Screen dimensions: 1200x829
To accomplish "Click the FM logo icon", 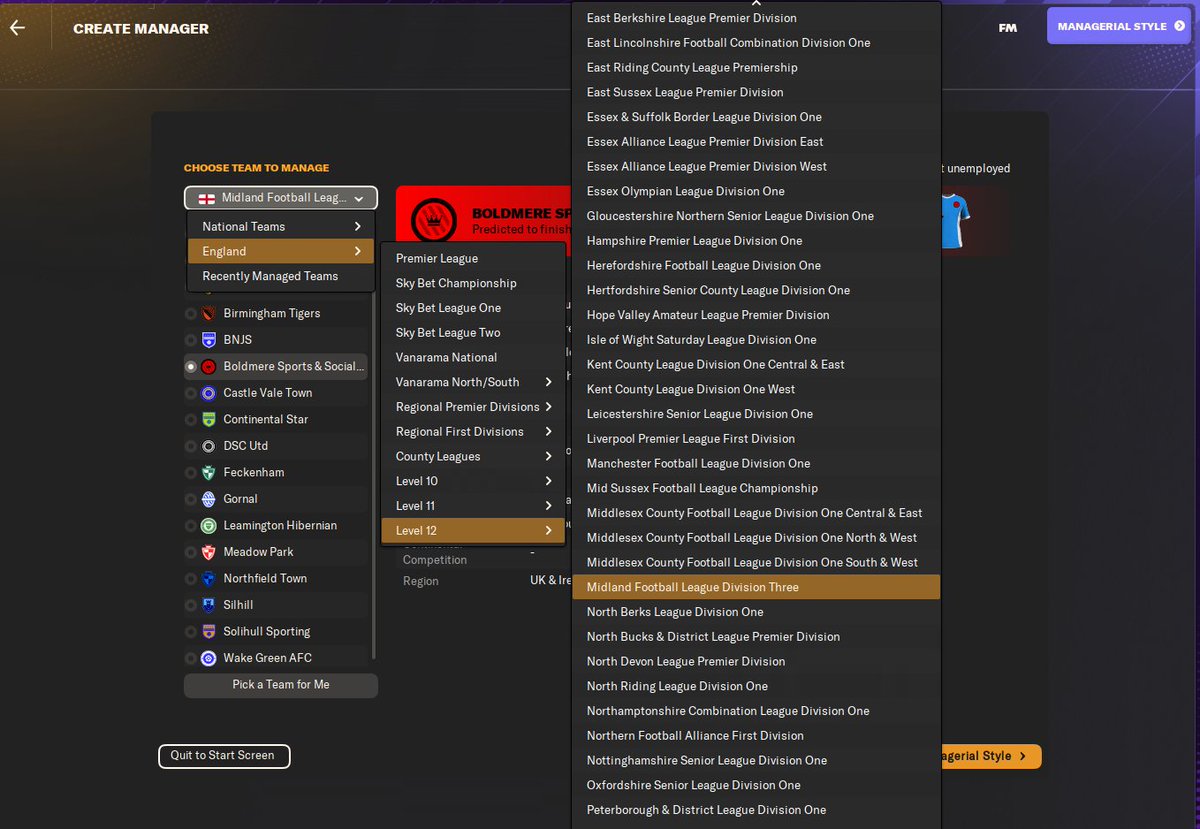I will 1007,28.
